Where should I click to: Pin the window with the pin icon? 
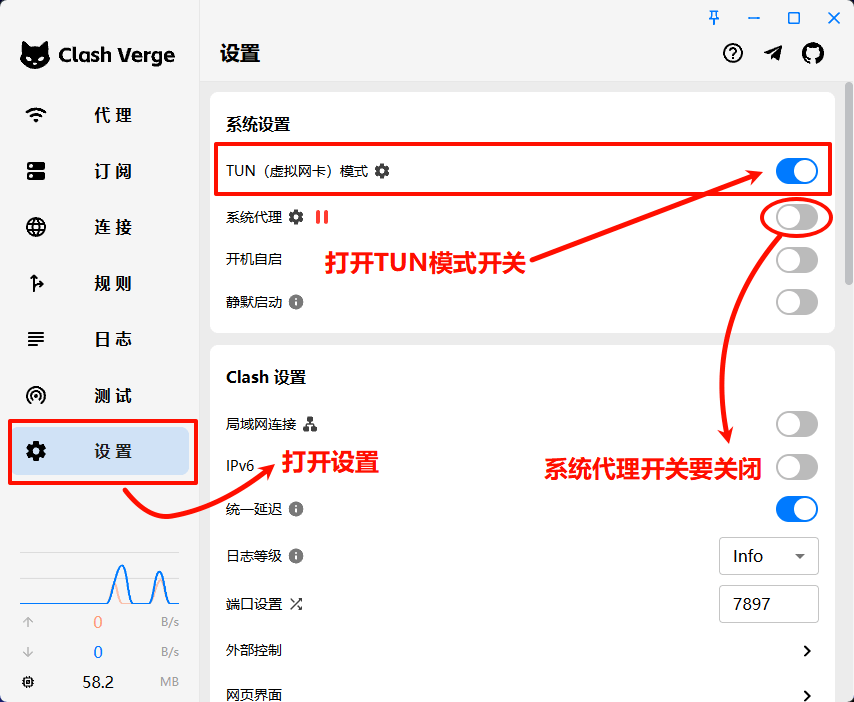click(x=714, y=18)
